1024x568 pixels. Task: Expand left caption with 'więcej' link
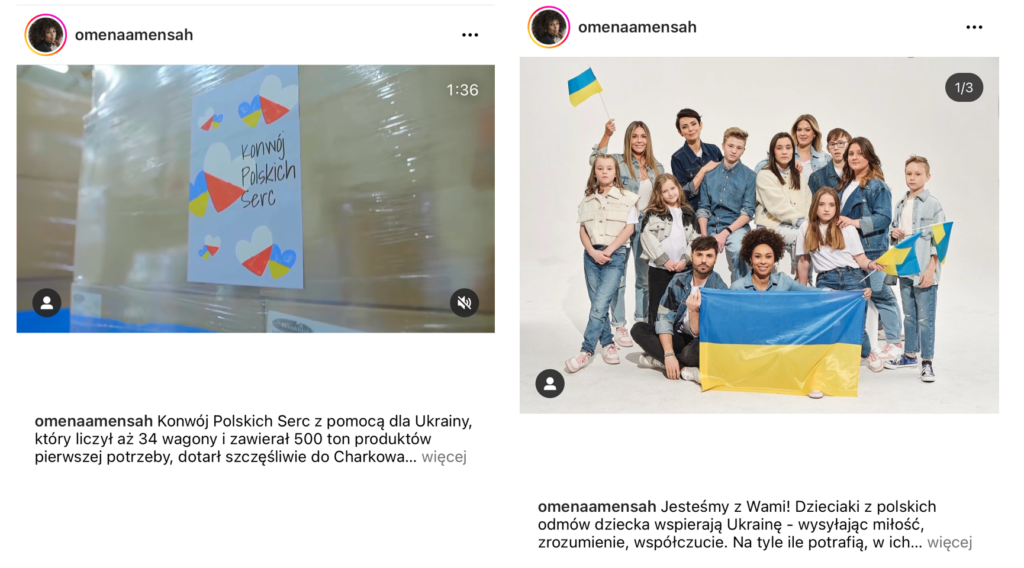[444, 457]
